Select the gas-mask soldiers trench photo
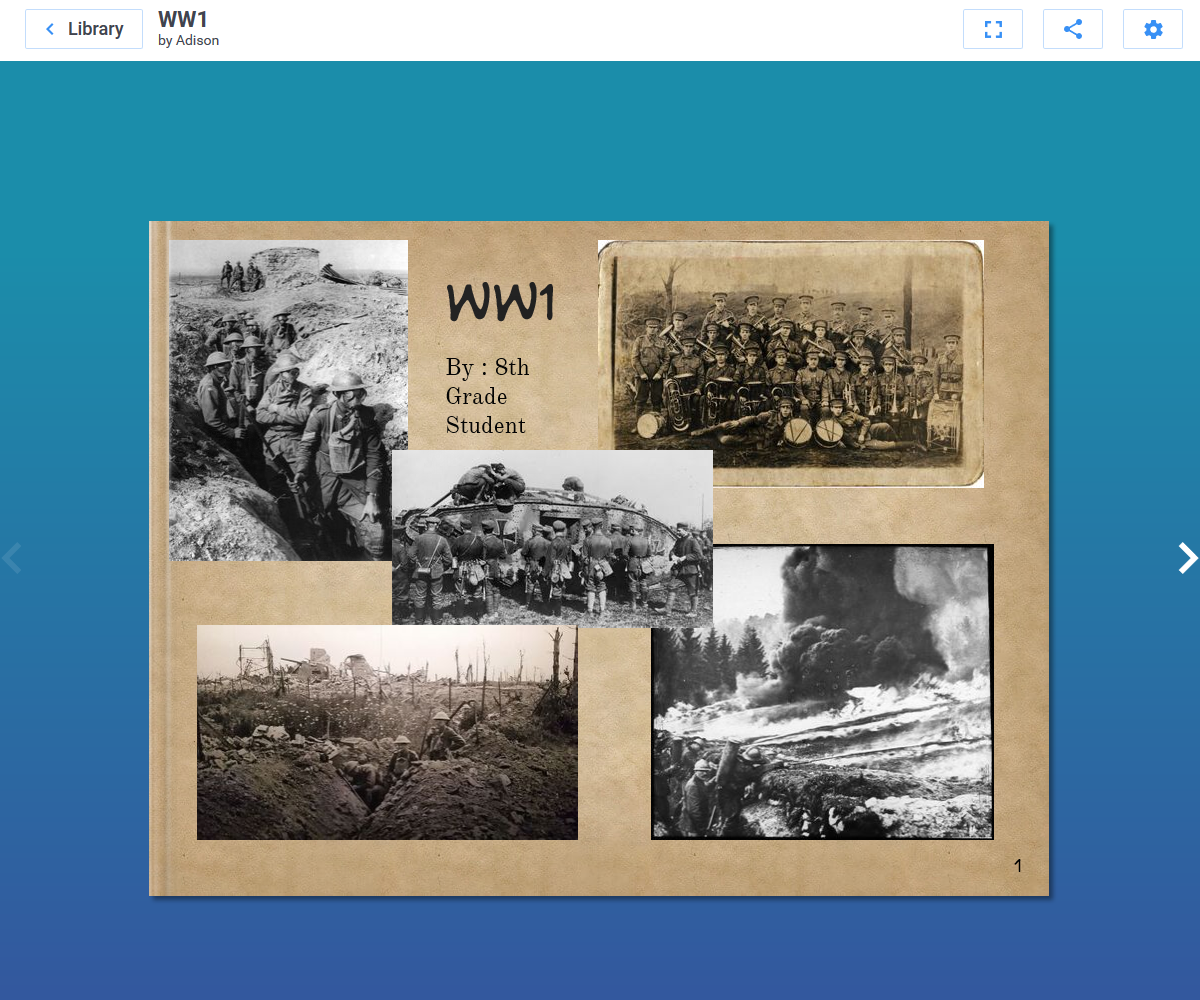This screenshot has height=1000, width=1200. [x=288, y=400]
